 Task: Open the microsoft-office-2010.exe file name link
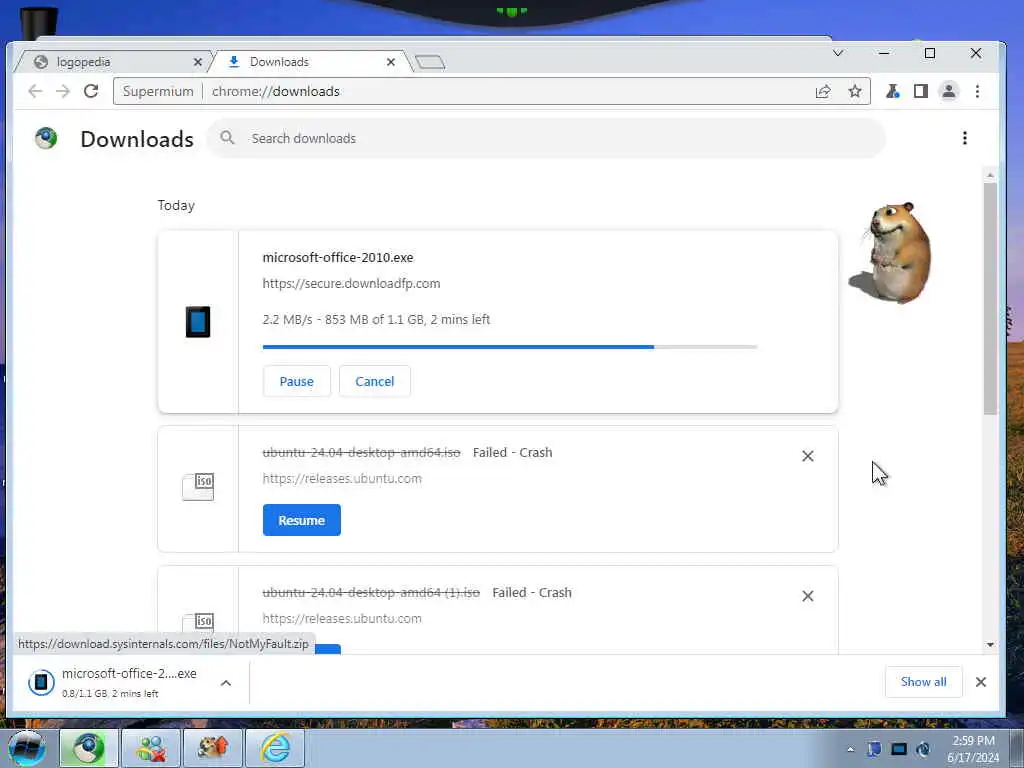click(x=338, y=257)
